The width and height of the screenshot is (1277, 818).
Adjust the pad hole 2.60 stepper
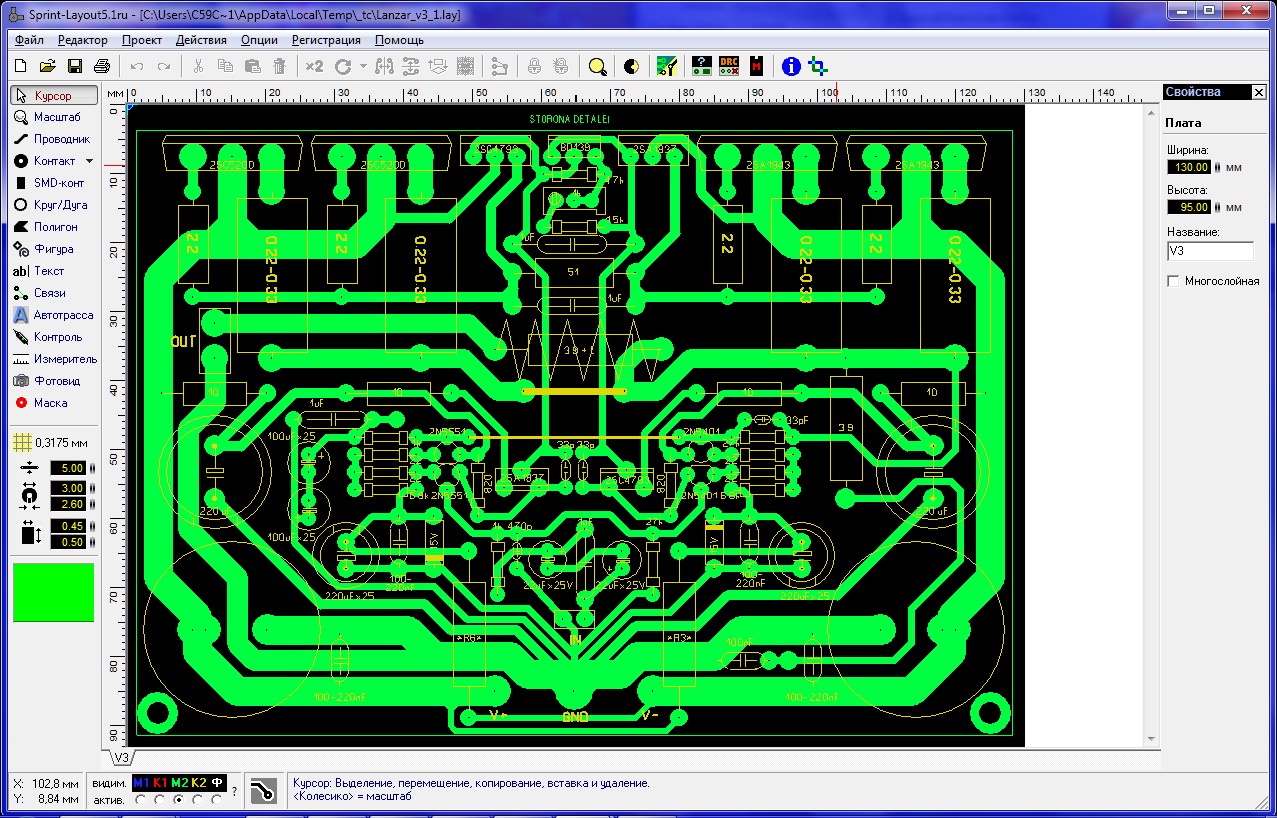click(92, 503)
